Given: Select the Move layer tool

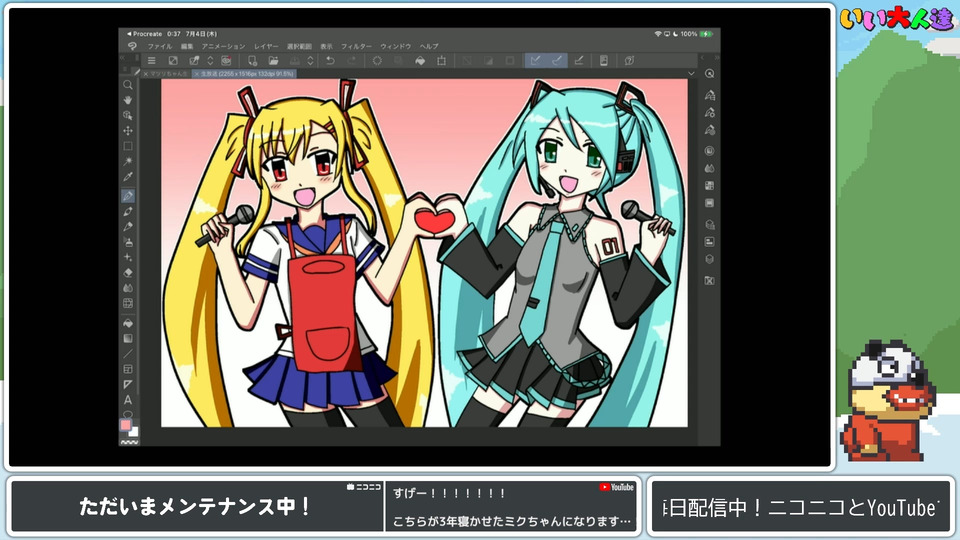Looking at the screenshot, I should click(127, 130).
